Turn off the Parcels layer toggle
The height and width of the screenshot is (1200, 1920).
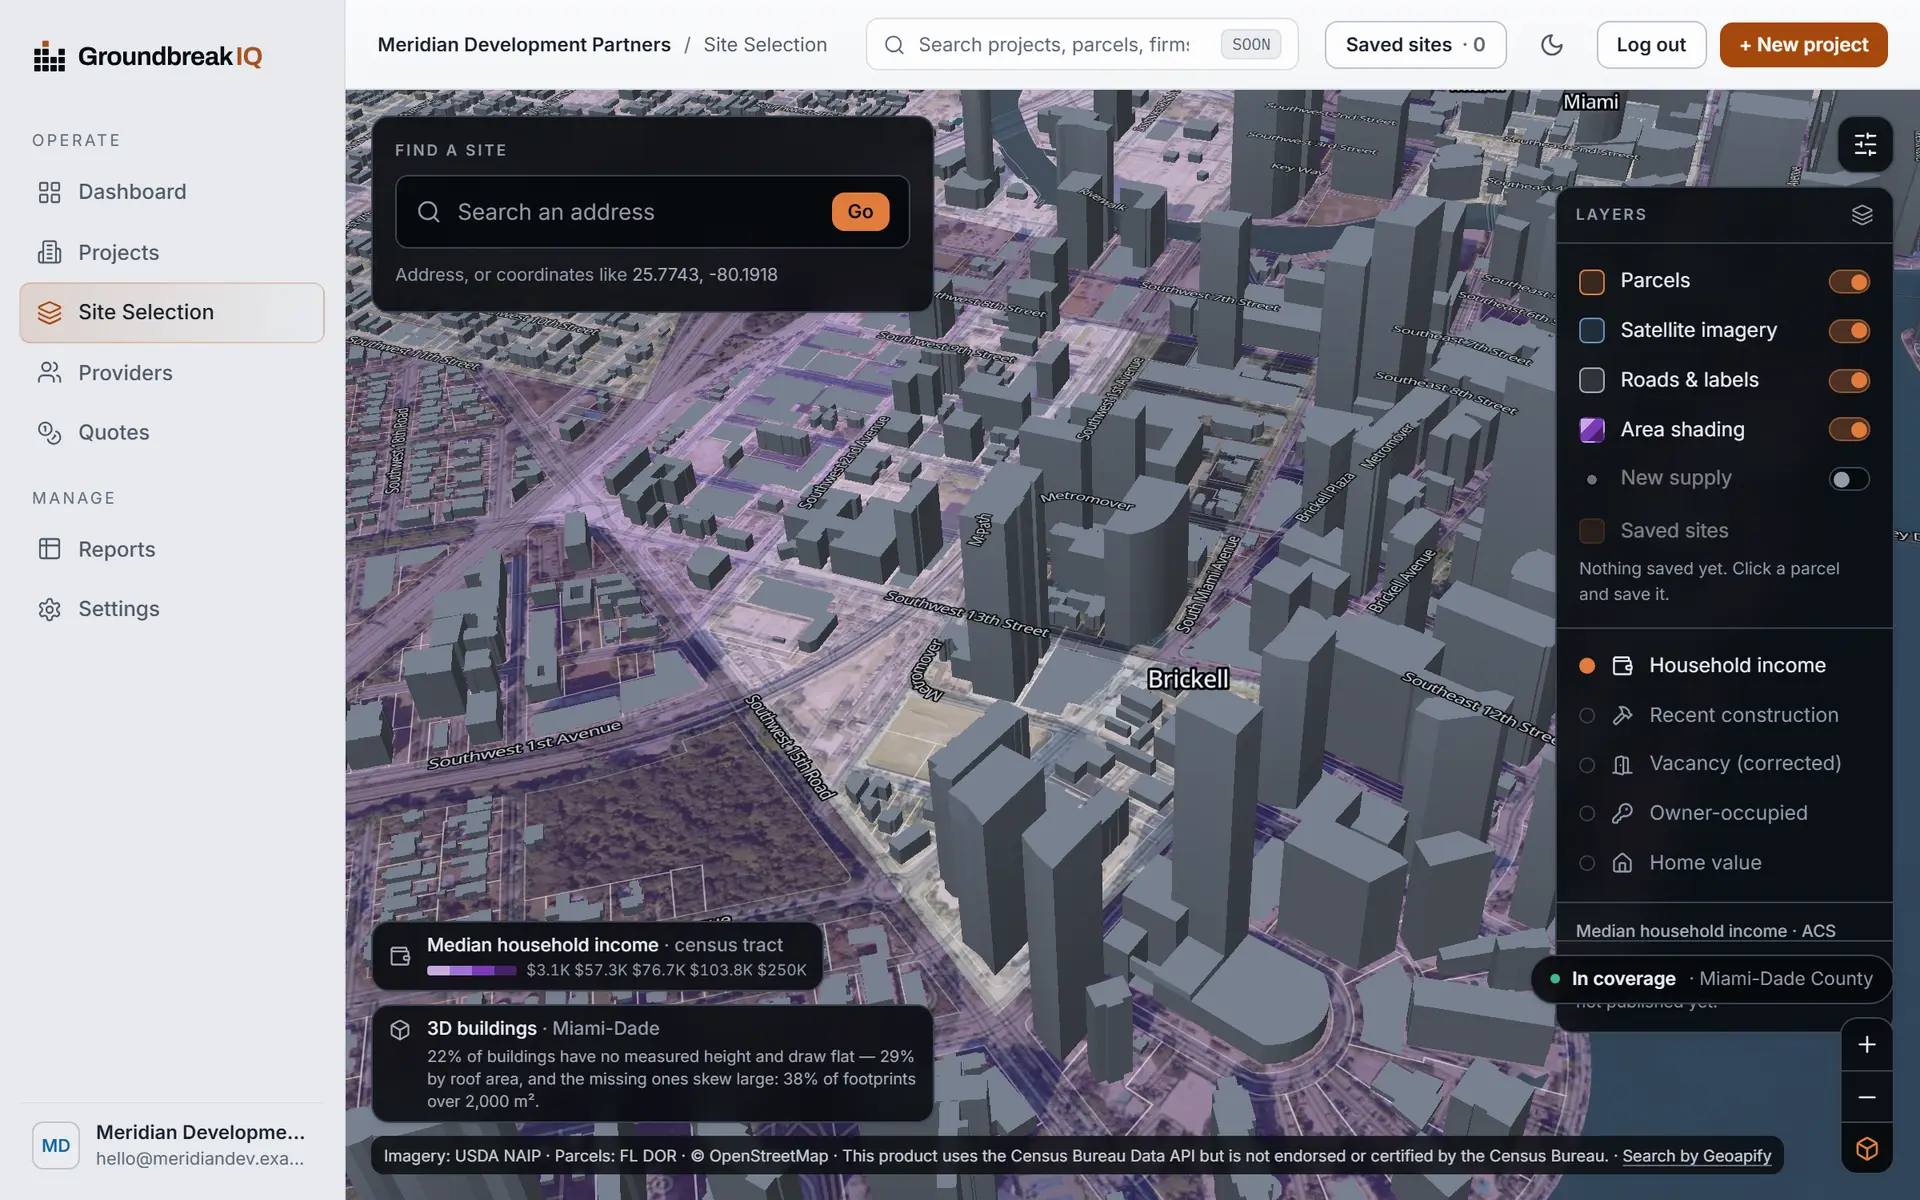(x=1849, y=282)
